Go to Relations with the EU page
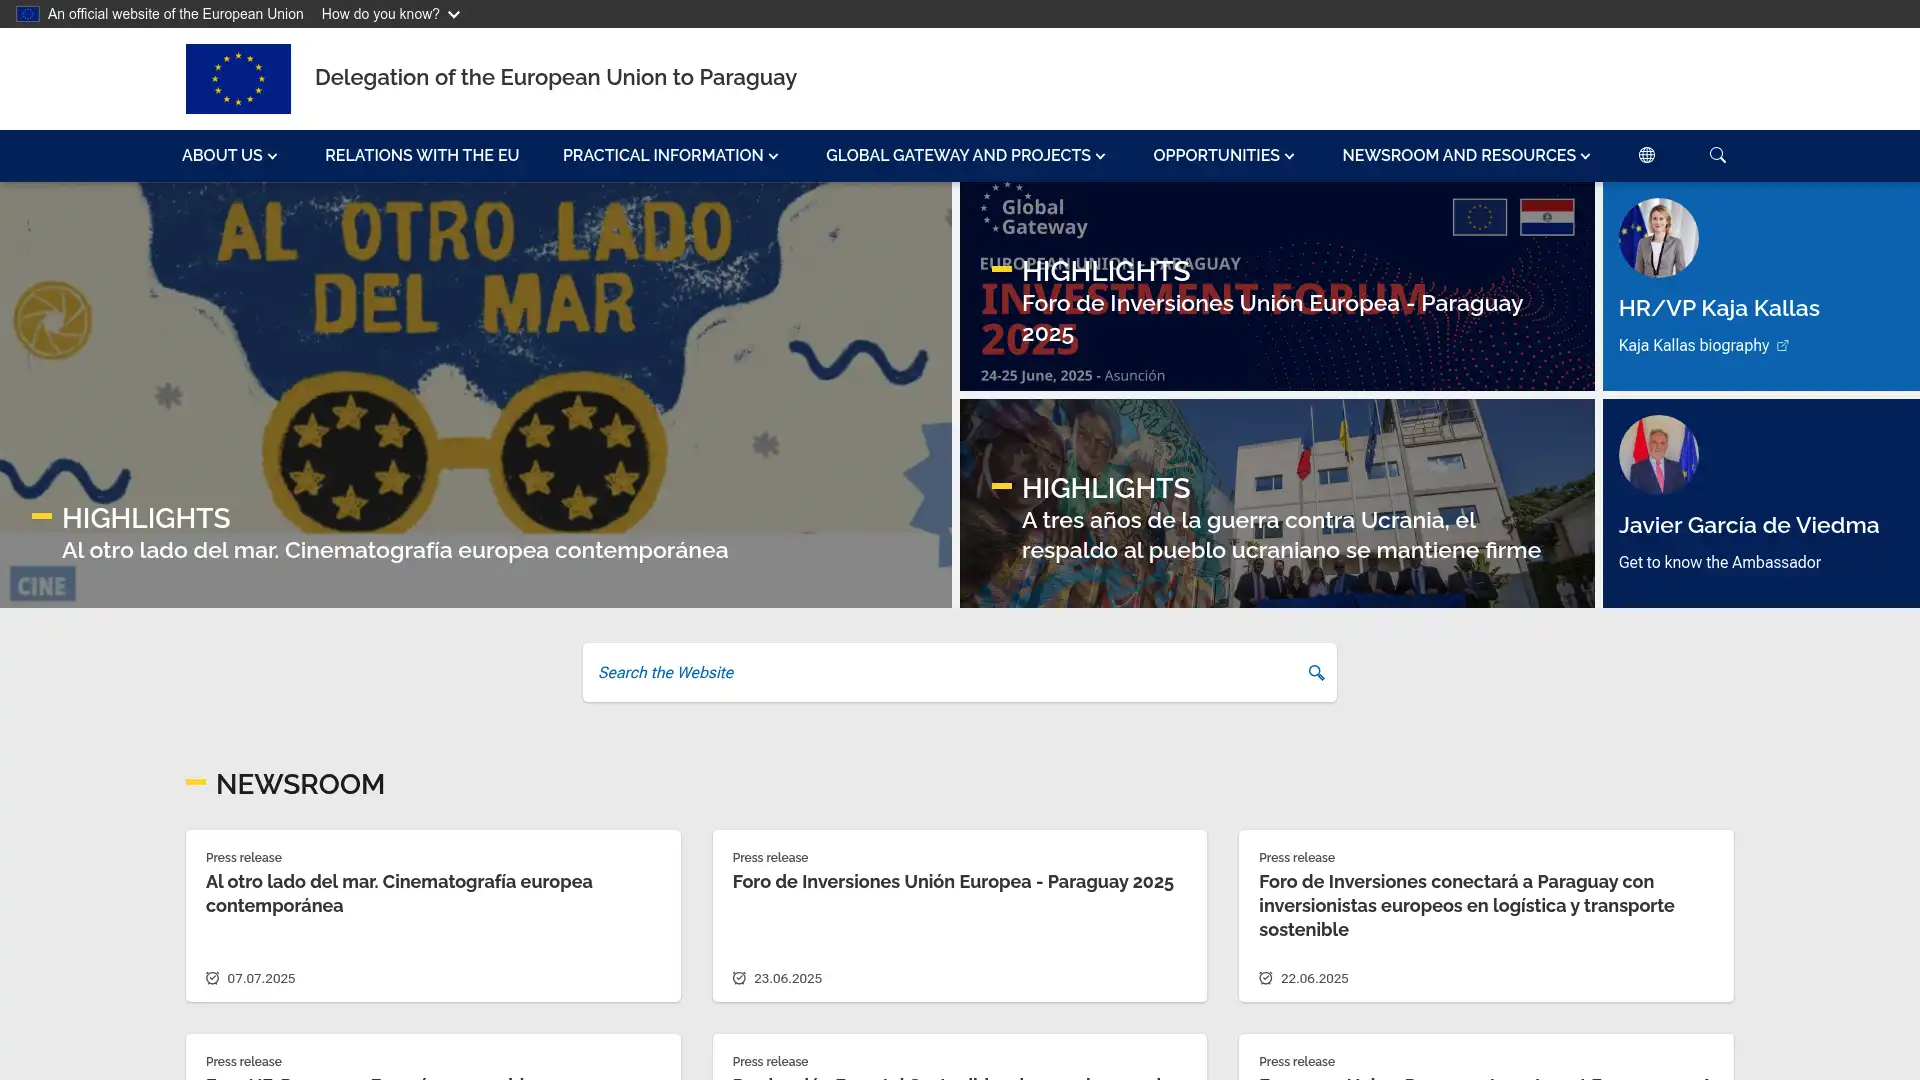The height and width of the screenshot is (1080, 1920). (421, 156)
